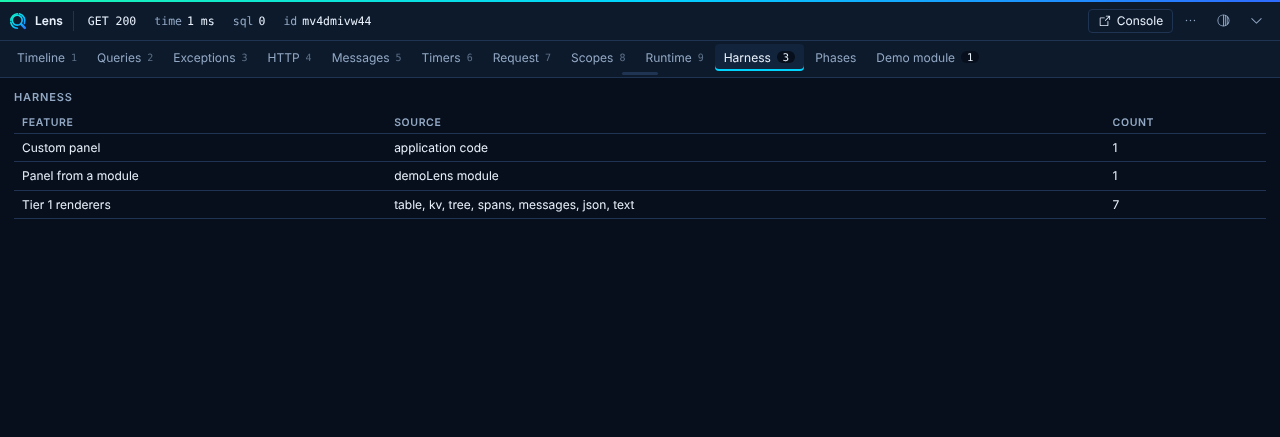Open the Request tab
Image resolution: width=1280 pixels, height=437 pixels.
click(522, 58)
